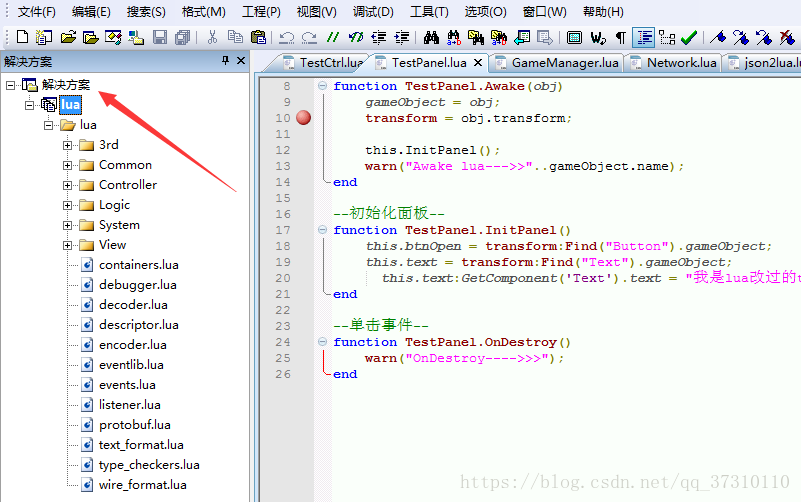
Task: Click line 13 warn statement in editor
Action: (524, 166)
